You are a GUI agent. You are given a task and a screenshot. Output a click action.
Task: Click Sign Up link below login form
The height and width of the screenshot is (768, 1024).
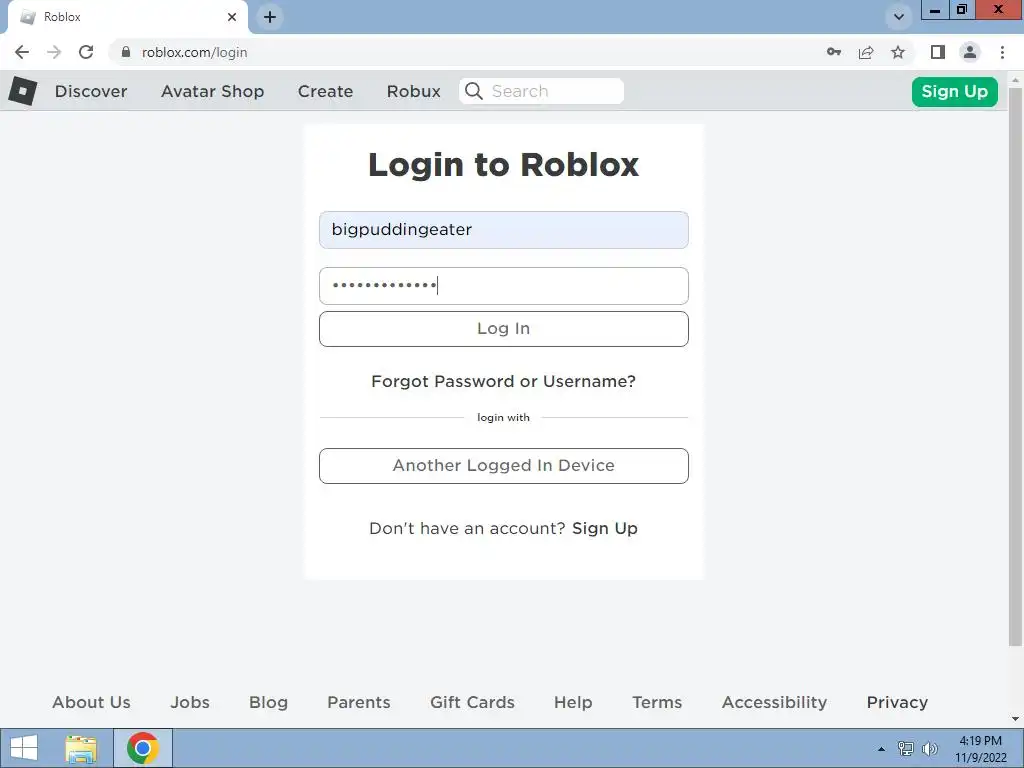click(x=604, y=528)
